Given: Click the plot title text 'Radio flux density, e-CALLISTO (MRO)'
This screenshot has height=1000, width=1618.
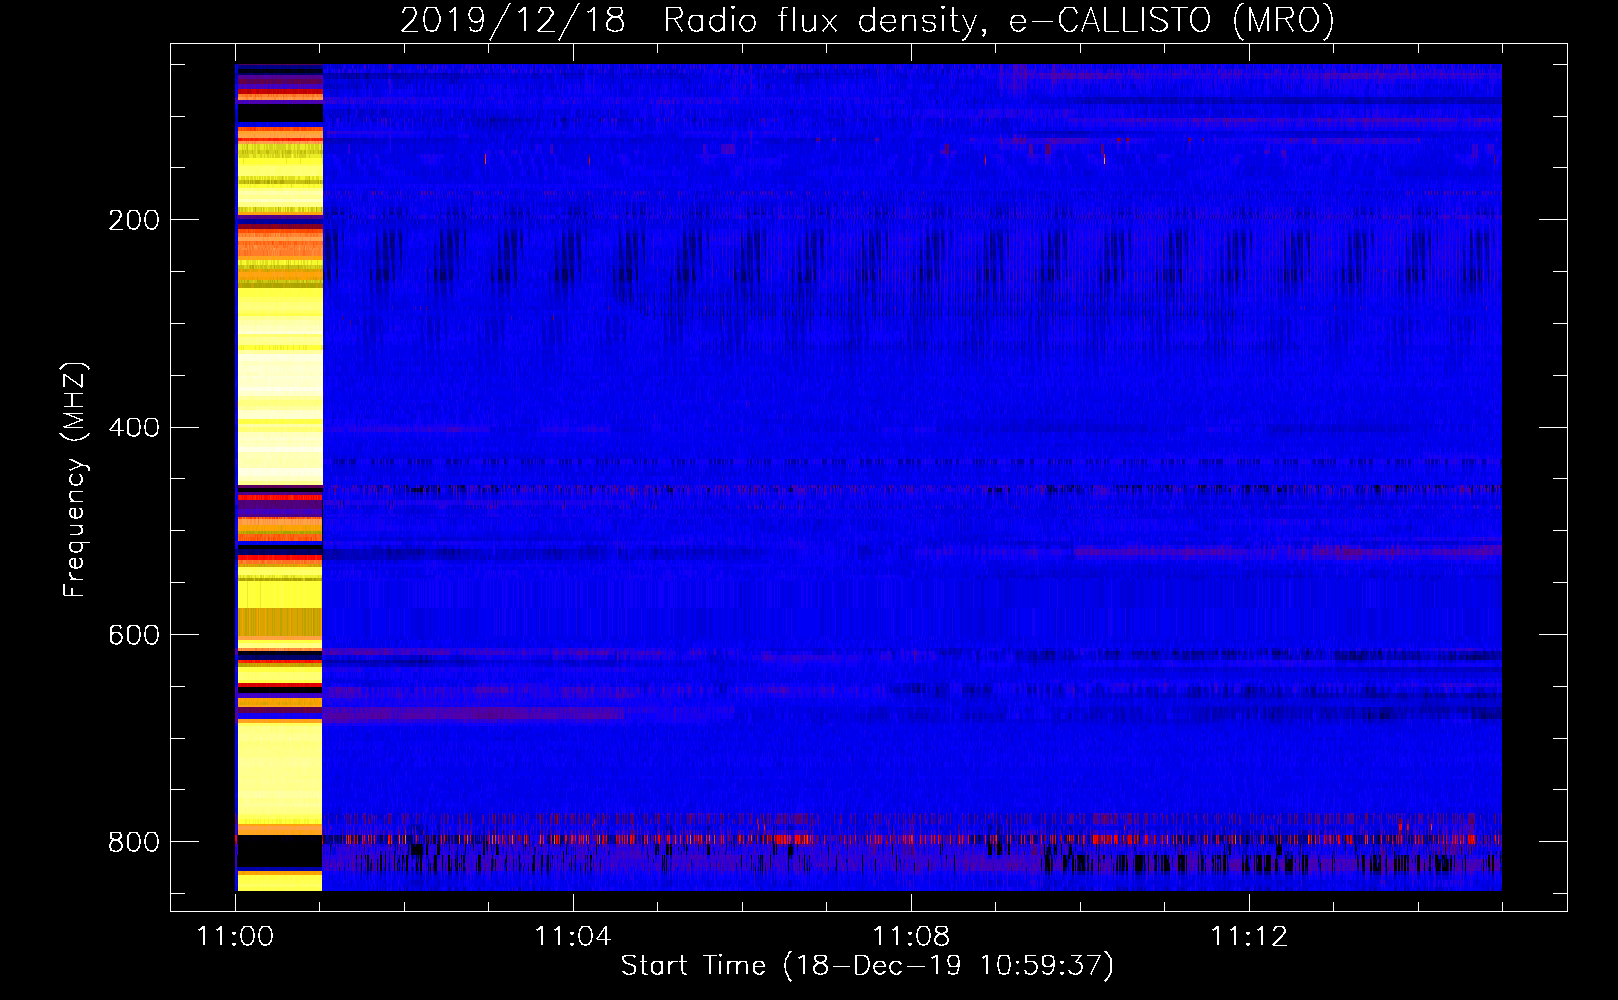Looking at the screenshot, I should point(999,20).
